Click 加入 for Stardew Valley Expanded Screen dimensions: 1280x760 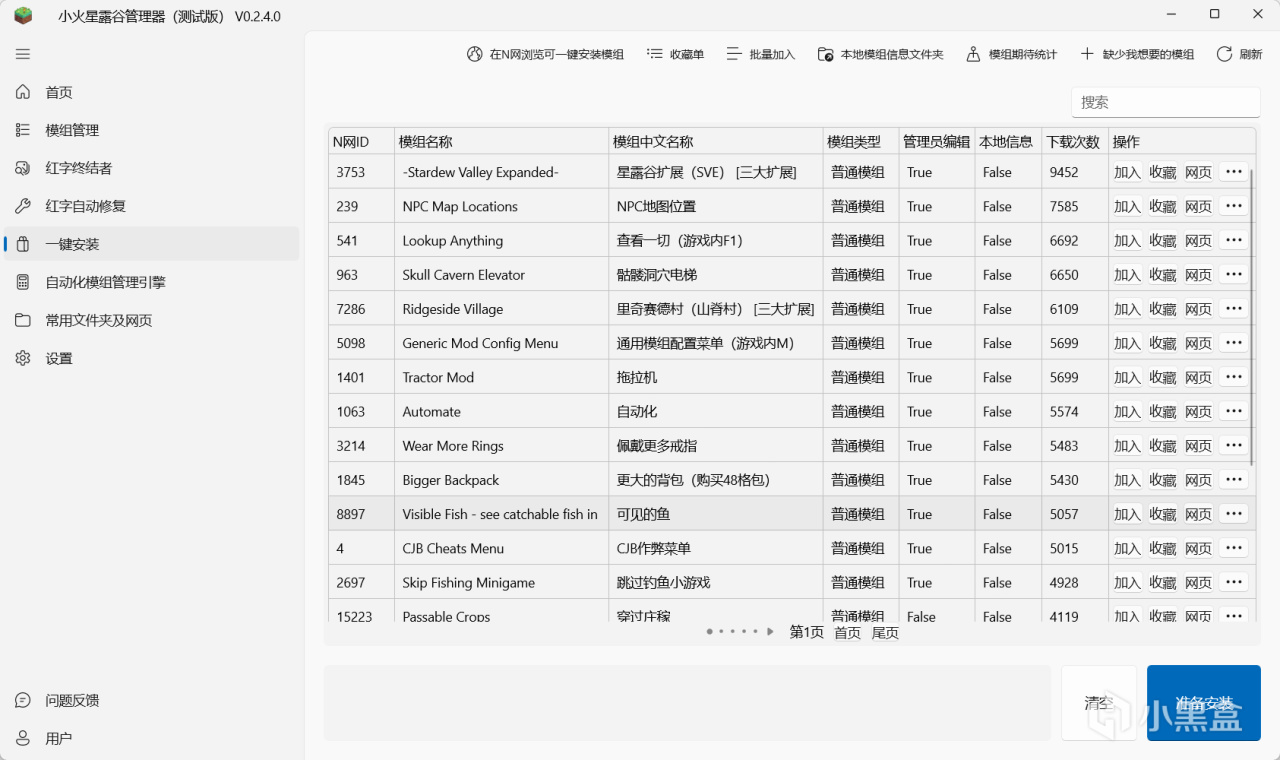pyautogui.click(x=1127, y=172)
